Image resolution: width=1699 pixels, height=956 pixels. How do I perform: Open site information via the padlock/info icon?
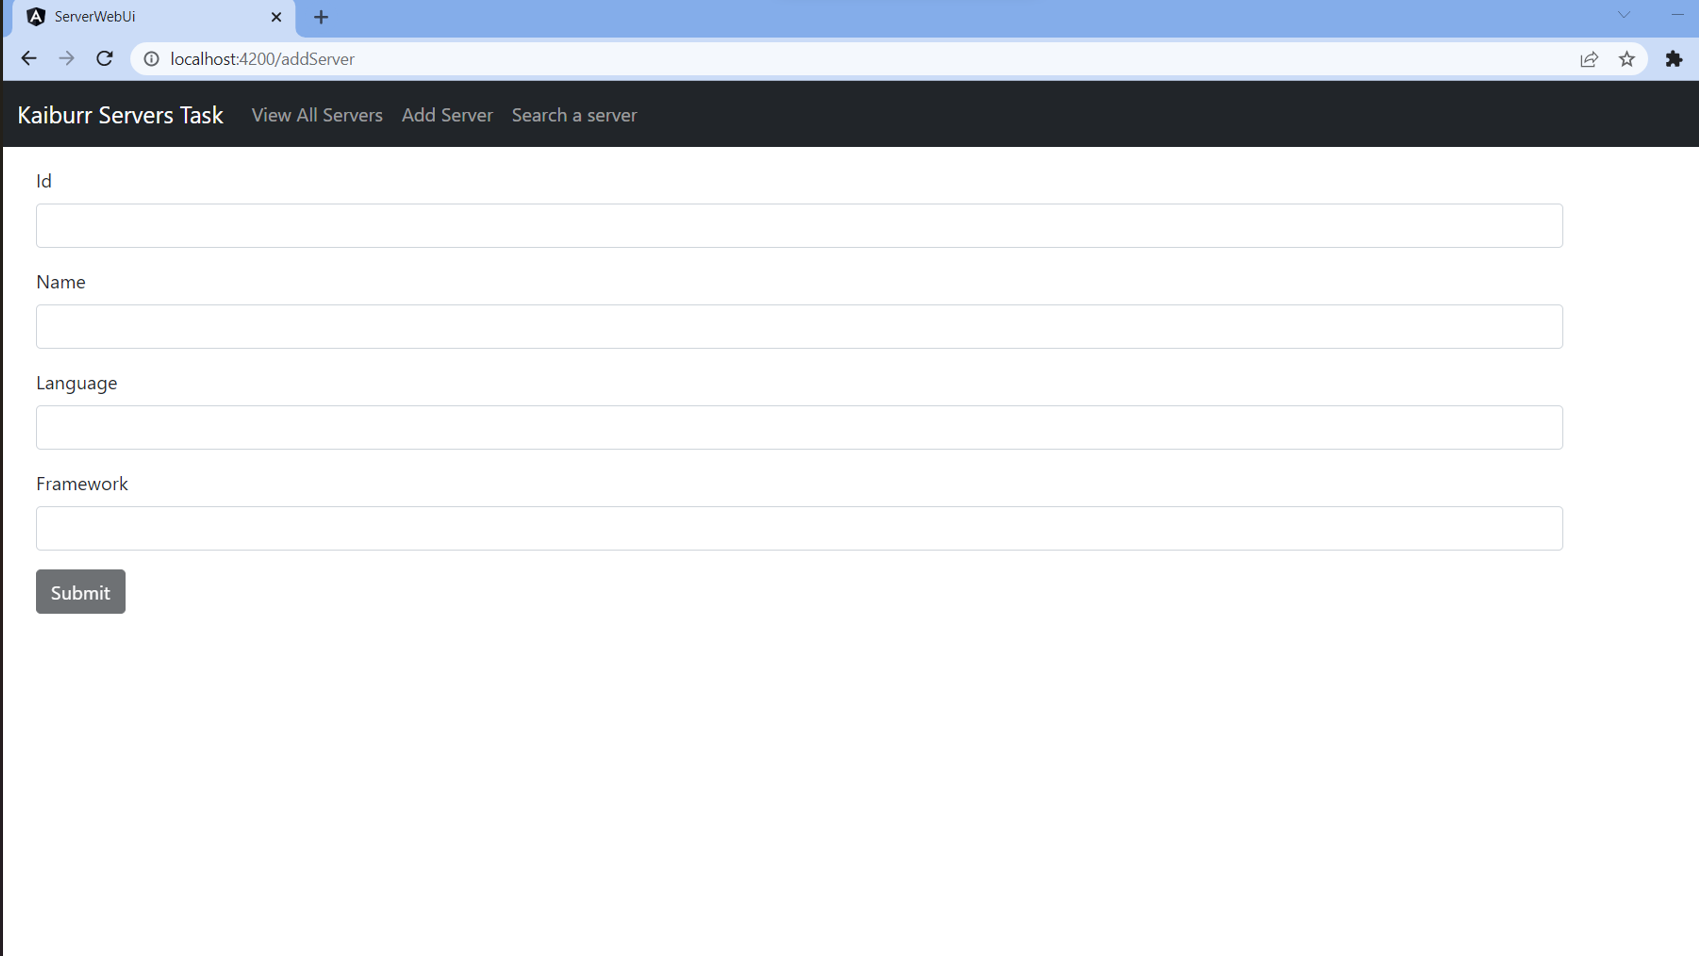click(151, 59)
